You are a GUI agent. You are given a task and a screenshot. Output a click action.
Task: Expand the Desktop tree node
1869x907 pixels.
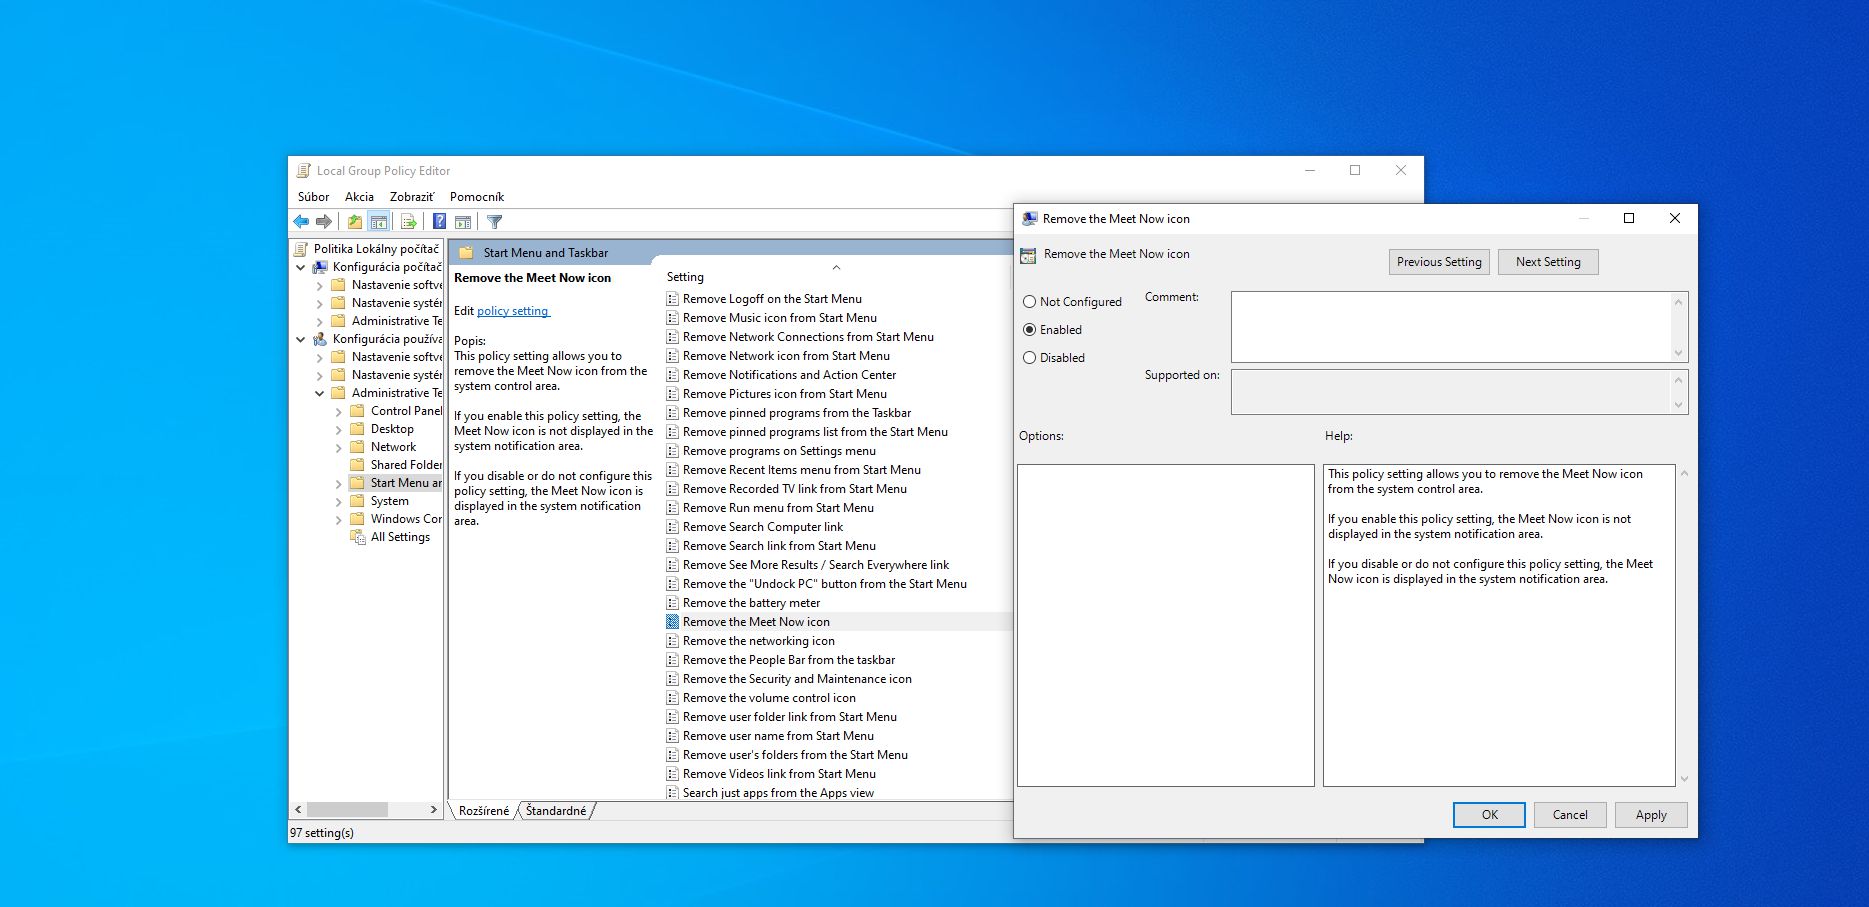339,429
